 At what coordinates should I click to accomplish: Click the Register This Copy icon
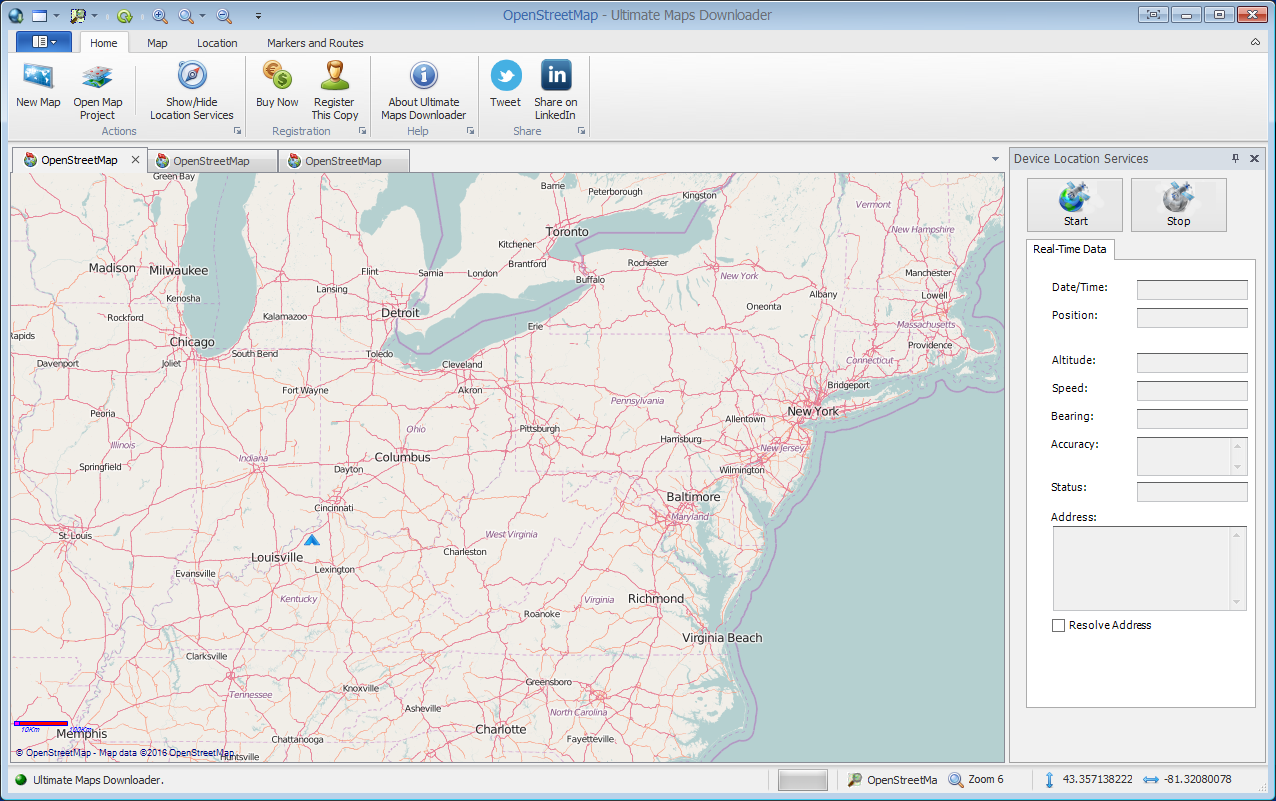pos(334,76)
